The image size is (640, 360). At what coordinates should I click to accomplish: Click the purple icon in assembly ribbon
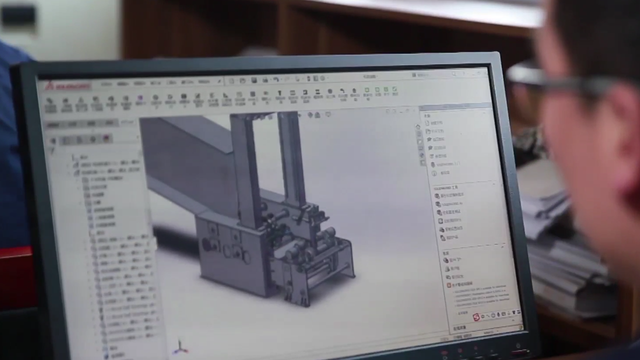point(140,98)
